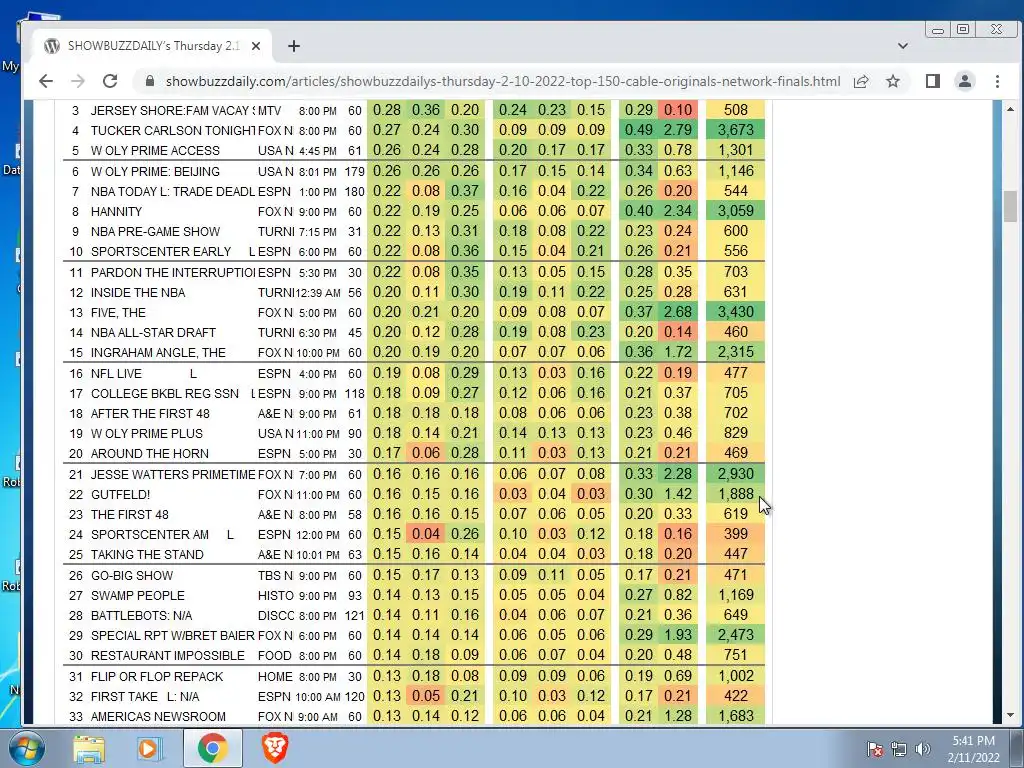Click TAKING THE STAND text
This screenshot has width=1024, height=768.
pyautogui.click(x=147, y=554)
